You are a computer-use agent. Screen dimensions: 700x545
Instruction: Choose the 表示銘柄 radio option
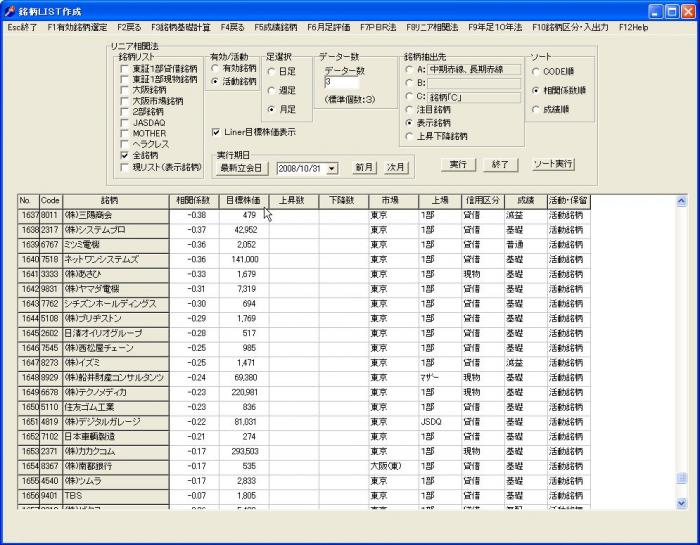[x=409, y=123]
